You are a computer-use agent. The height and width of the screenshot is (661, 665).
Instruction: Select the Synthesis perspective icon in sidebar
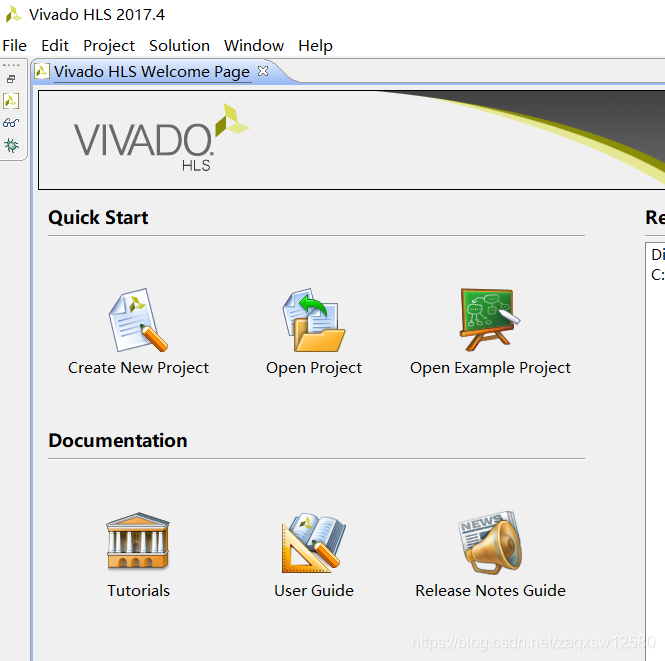pyautogui.click(x=11, y=101)
